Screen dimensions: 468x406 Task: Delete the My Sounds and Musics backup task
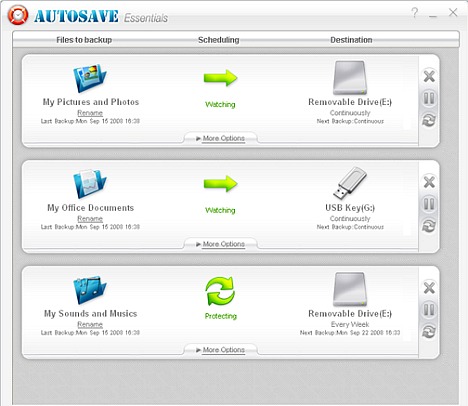429,288
